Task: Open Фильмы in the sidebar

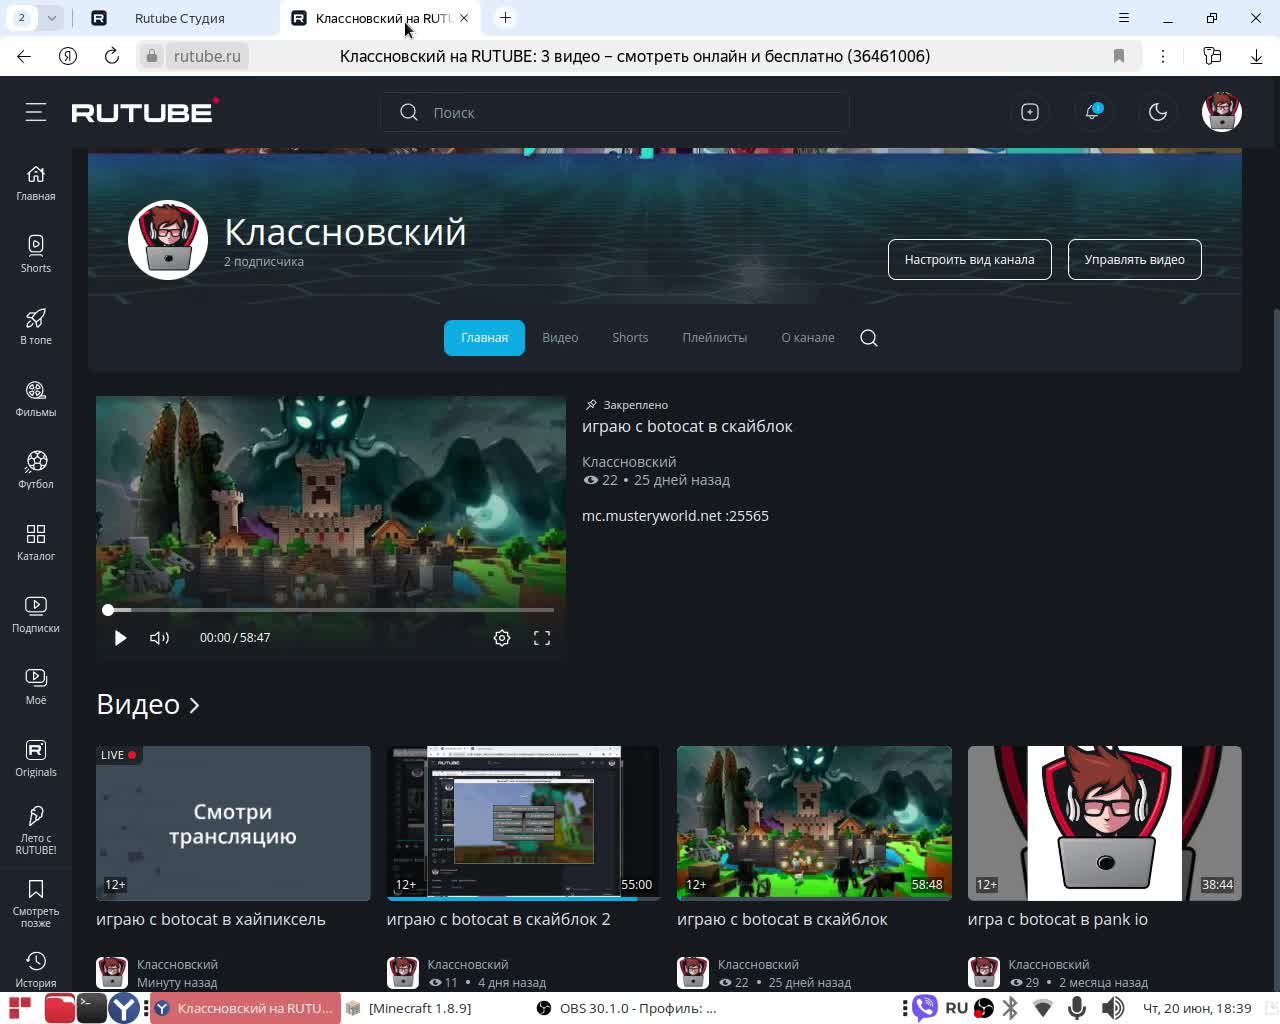Action: (36, 399)
